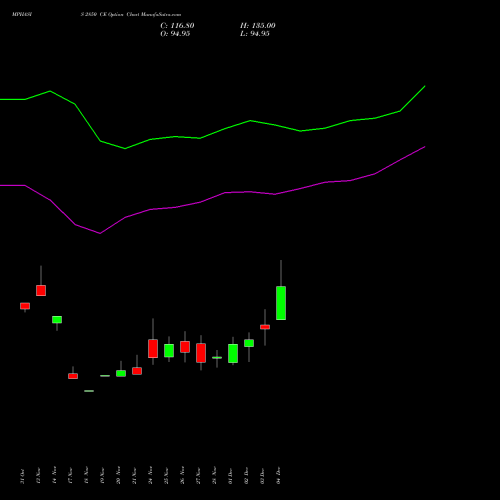The height and width of the screenshot is (500, 500).
Task: Click the low price value L: 94.95
Action: click(x=255, y=34)
